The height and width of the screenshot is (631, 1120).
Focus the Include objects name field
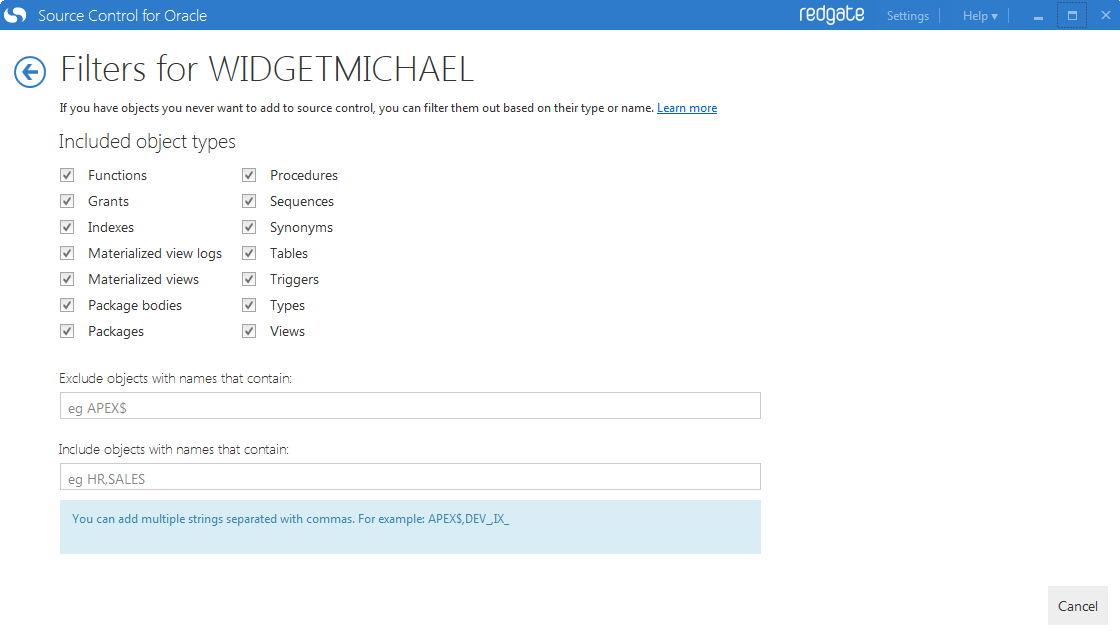[x=410, y=477]
